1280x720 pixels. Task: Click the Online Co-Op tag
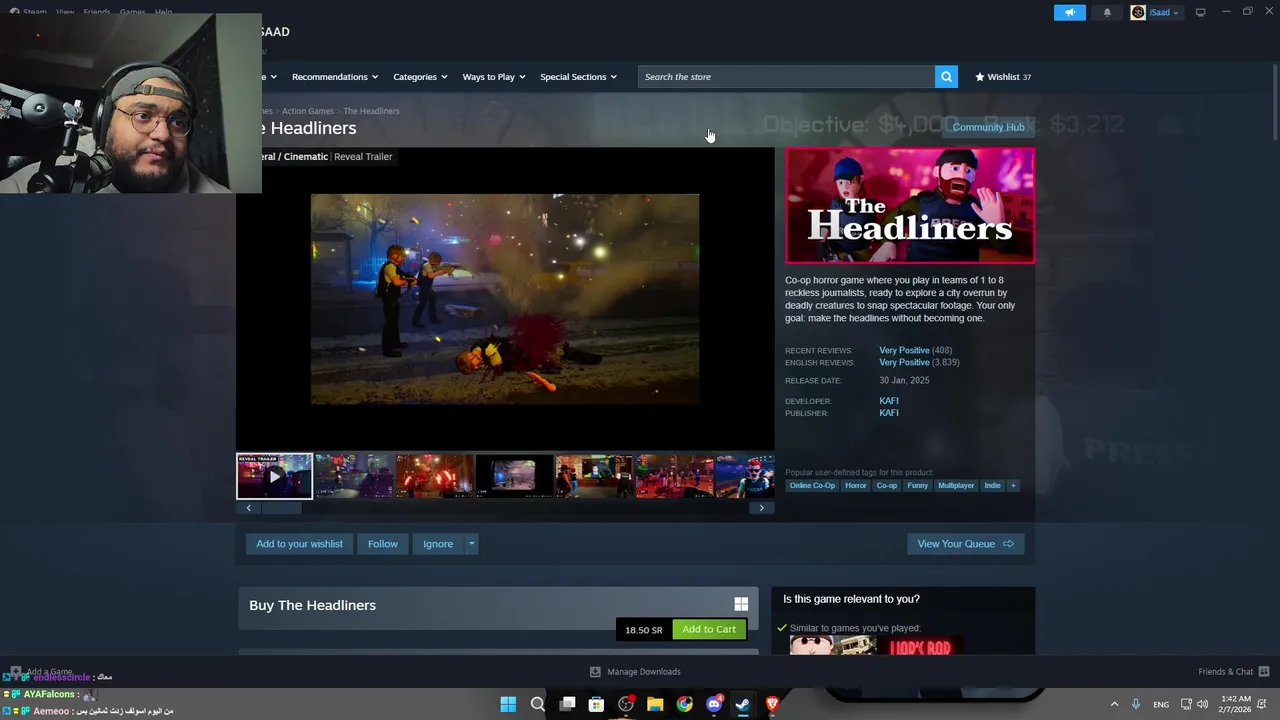coord(812,486)
